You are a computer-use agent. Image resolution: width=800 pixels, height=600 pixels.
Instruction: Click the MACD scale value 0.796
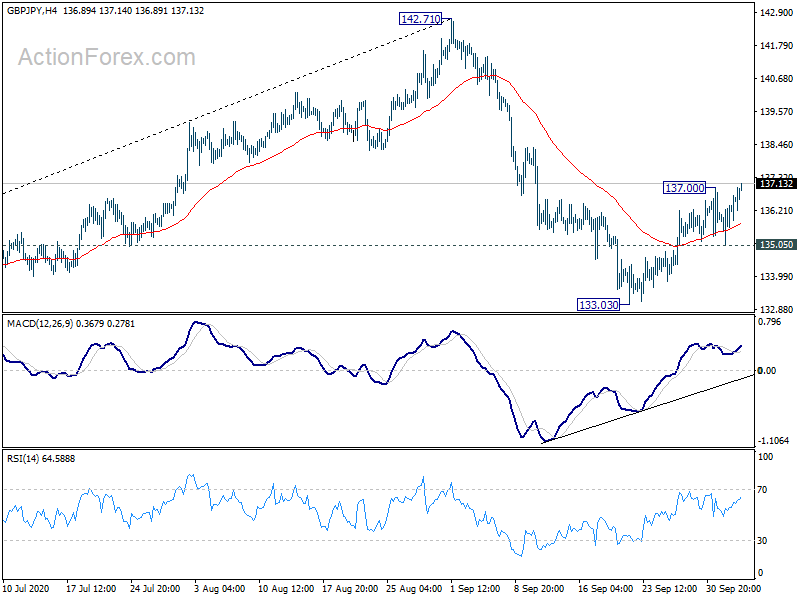[769, 322]
